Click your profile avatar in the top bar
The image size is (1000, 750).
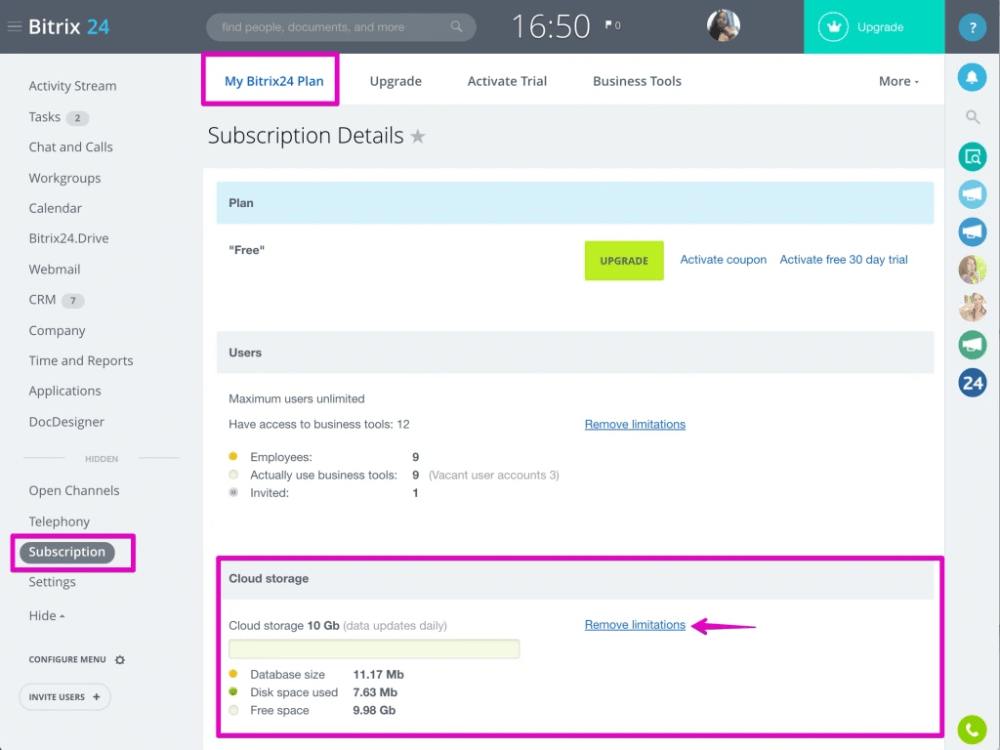723,25
